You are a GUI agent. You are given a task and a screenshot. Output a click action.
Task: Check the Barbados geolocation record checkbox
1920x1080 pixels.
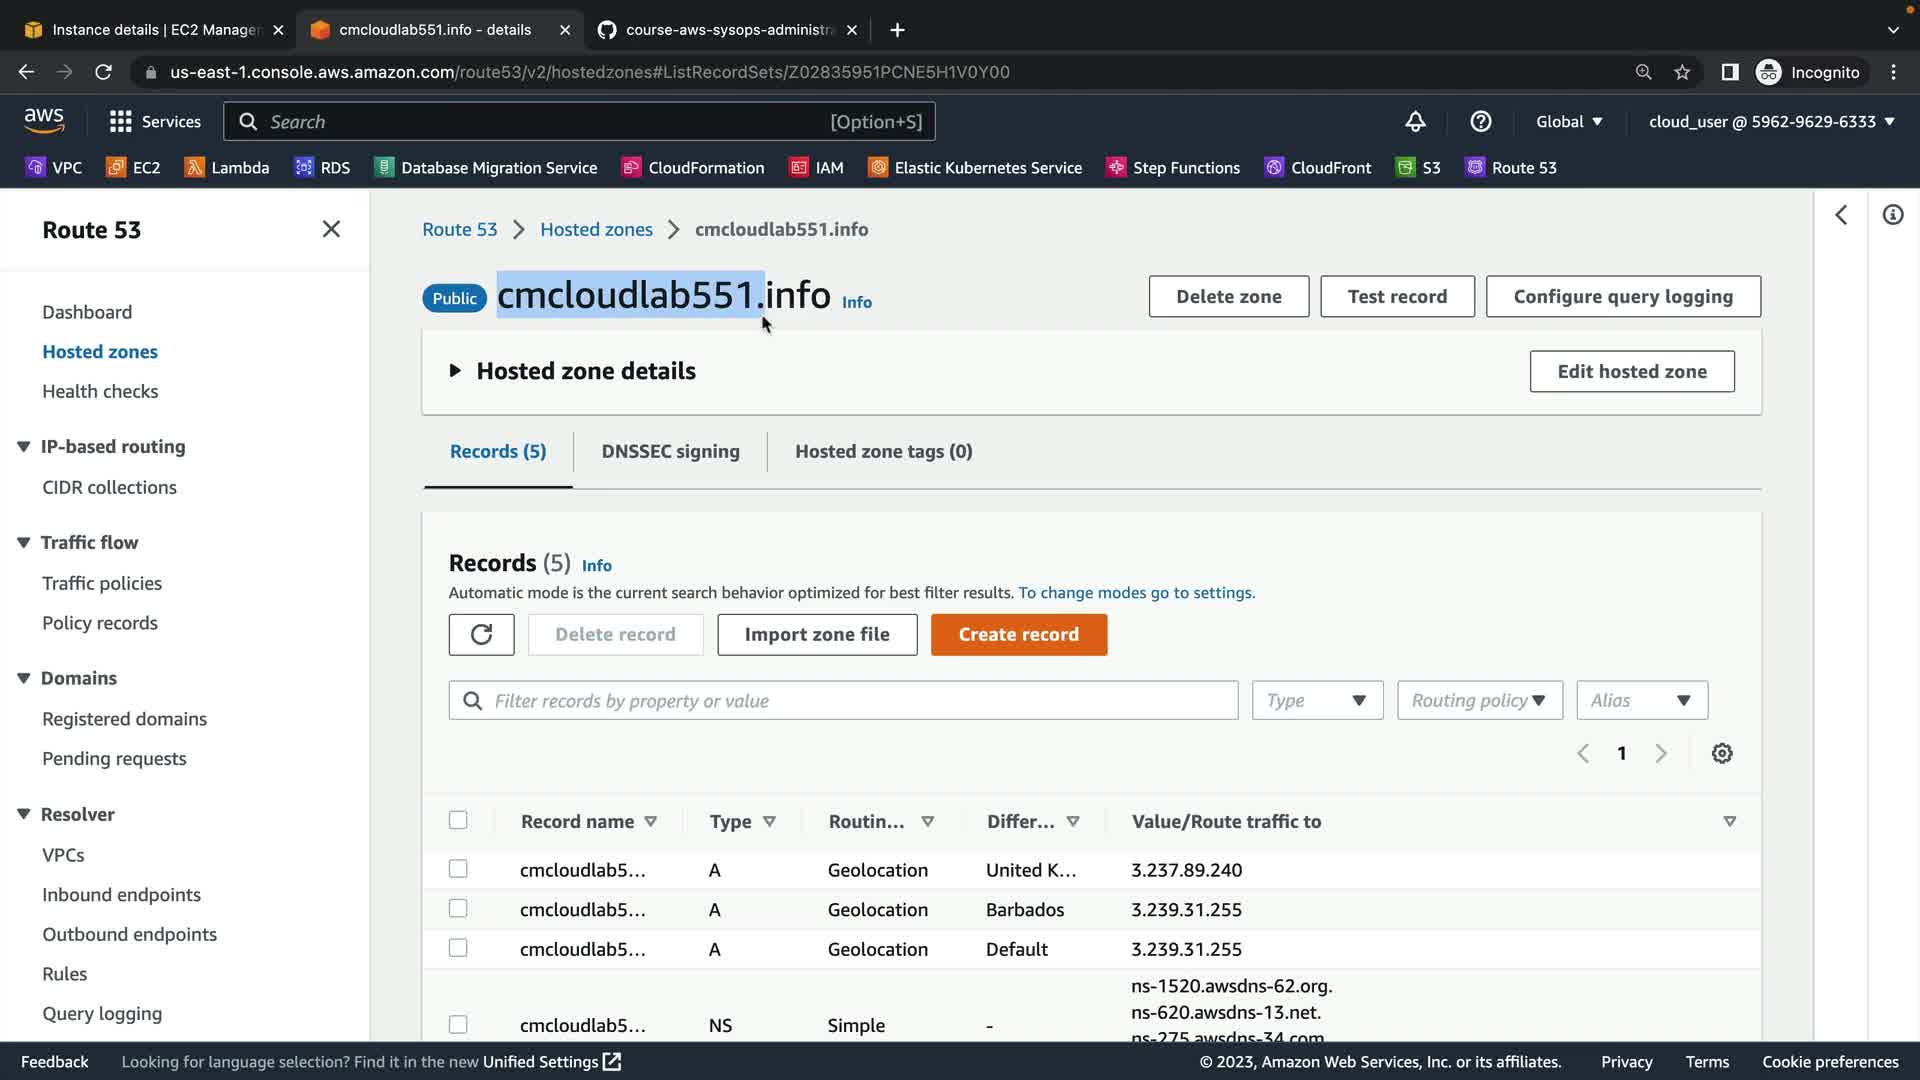[x=458, y=909]
